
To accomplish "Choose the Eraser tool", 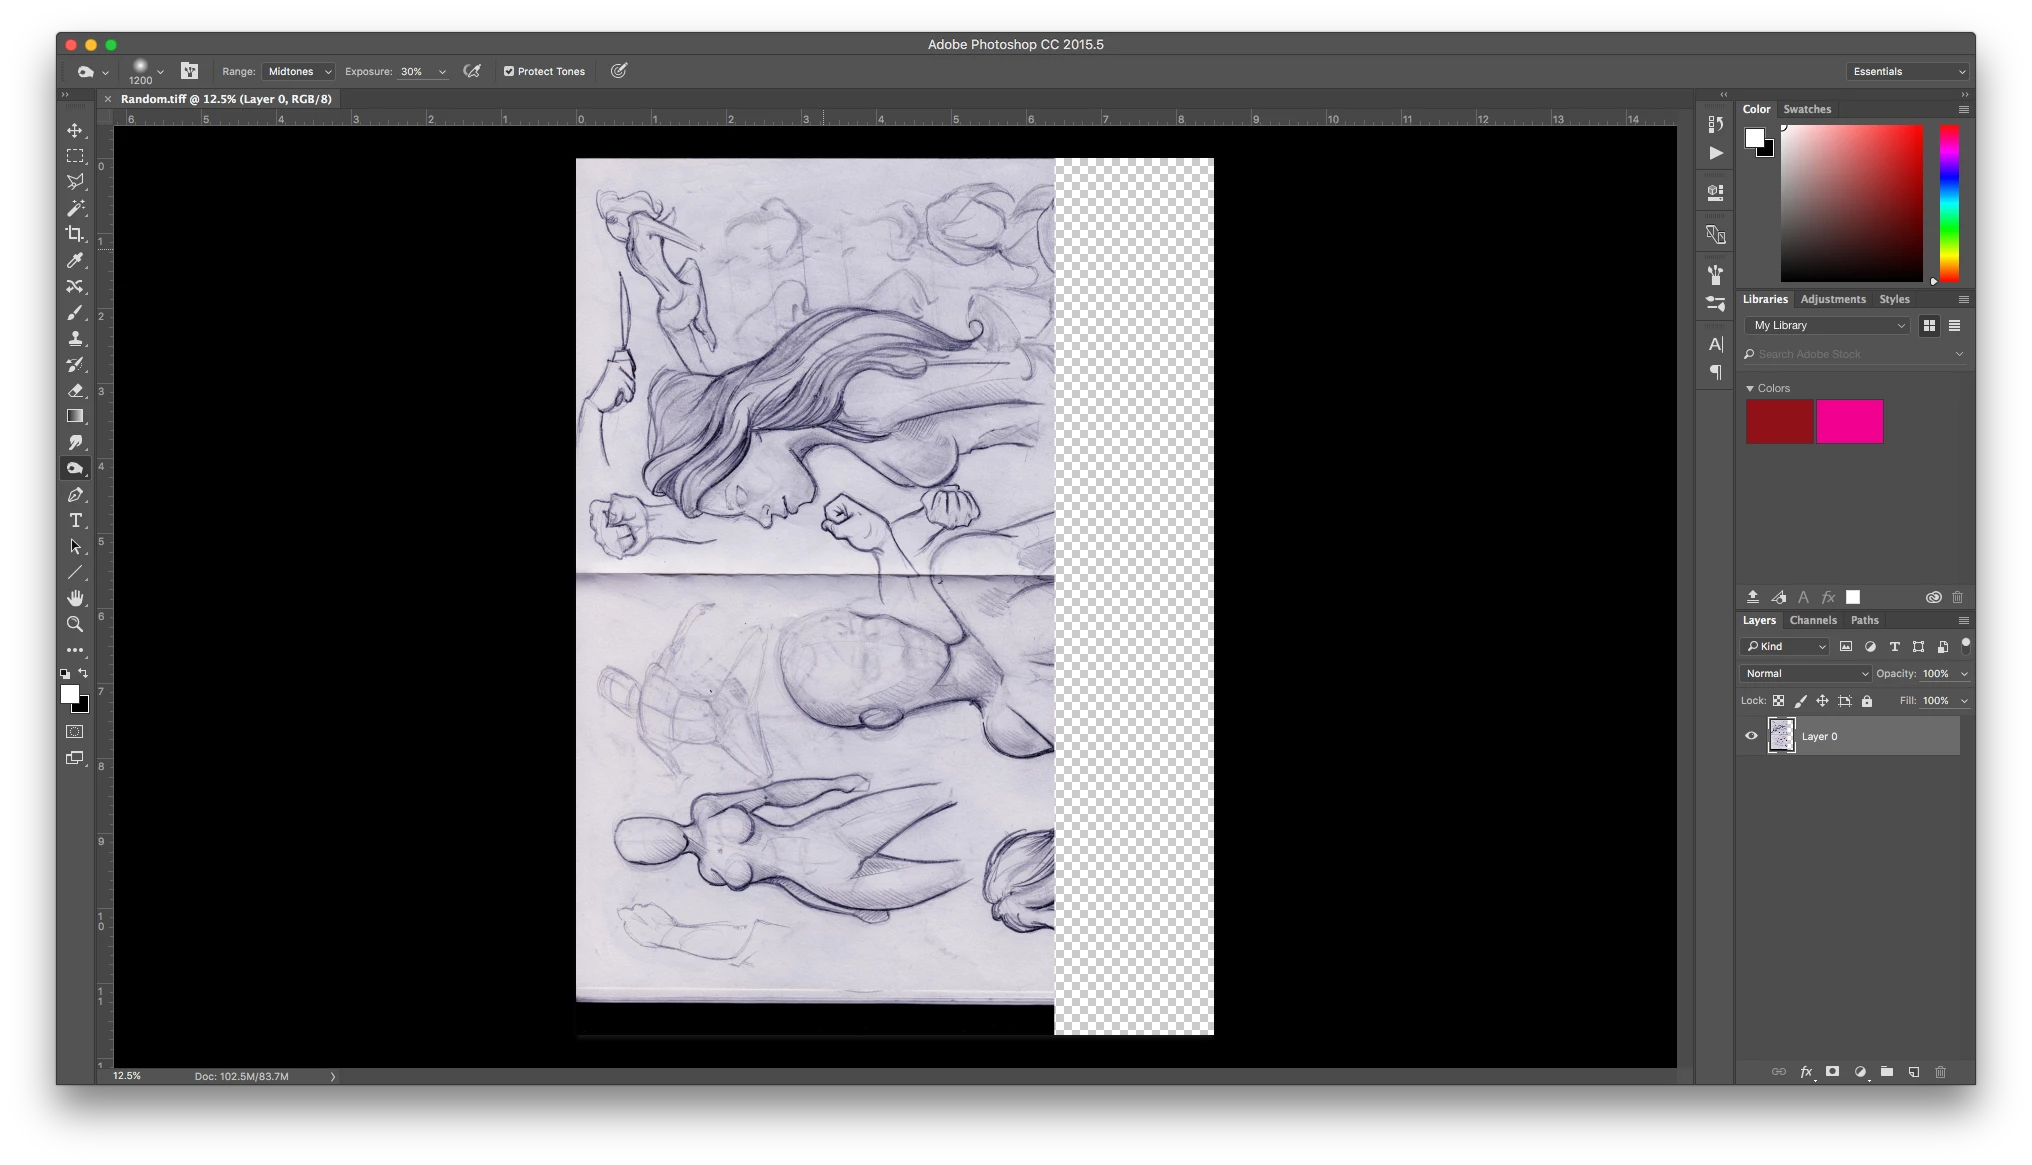I will (x=75, y=390).
